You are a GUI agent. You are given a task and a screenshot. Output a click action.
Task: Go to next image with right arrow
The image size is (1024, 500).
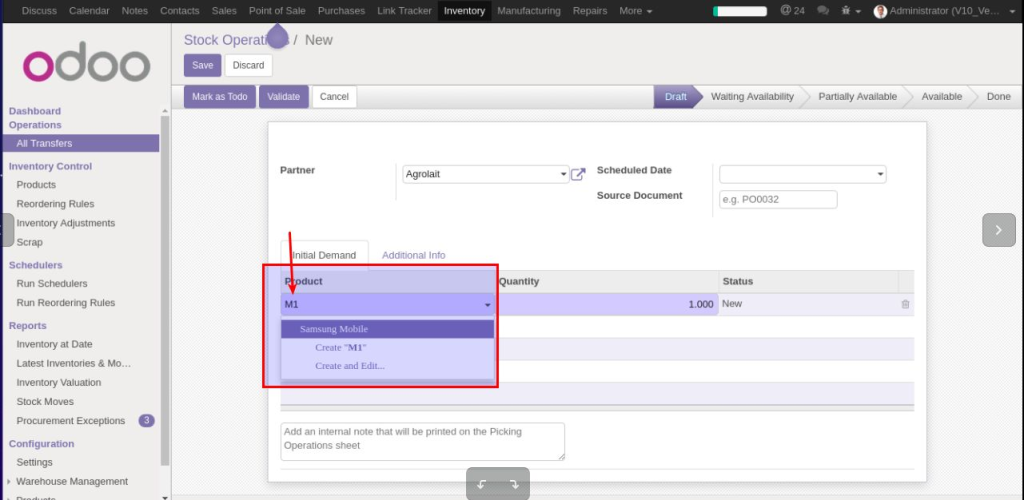[x=998, y=229]
